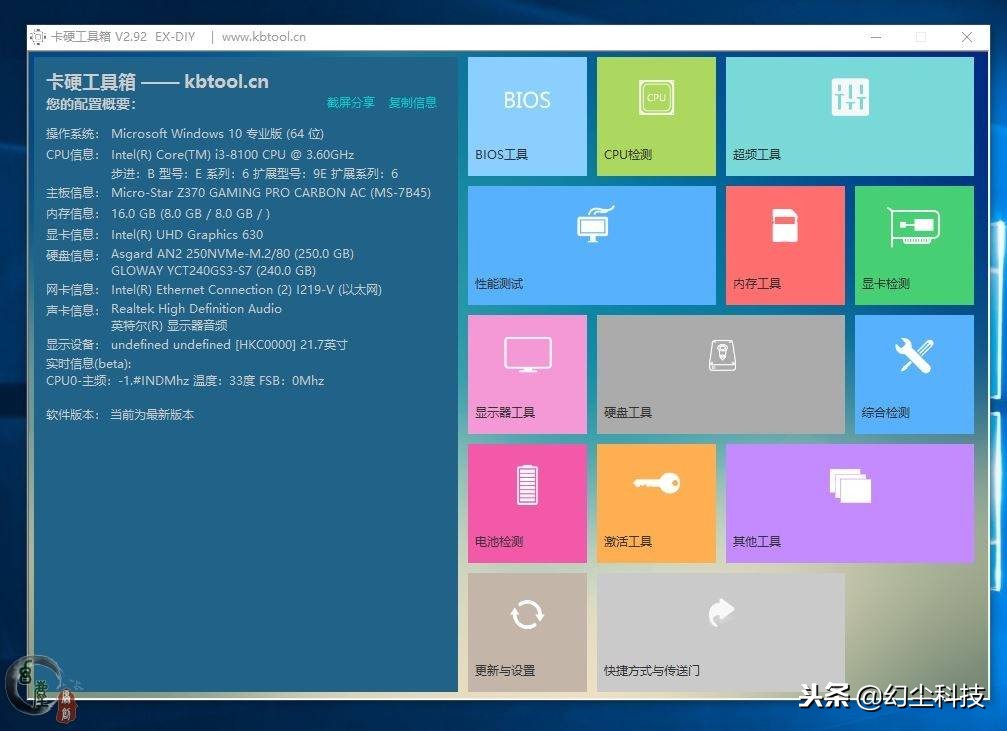Open the 内存工具 memory tools
The height and width of the screenshot is (731, 1007).
(x=784, y=244)
